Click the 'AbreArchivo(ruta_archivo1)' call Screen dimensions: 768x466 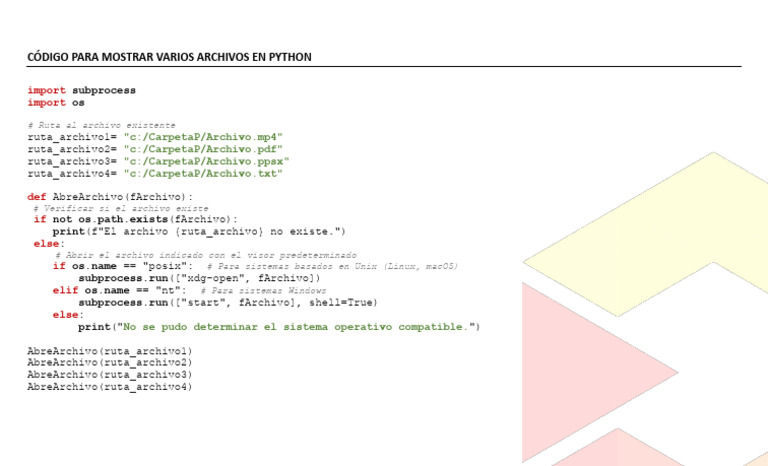click(x=110, y=351)
